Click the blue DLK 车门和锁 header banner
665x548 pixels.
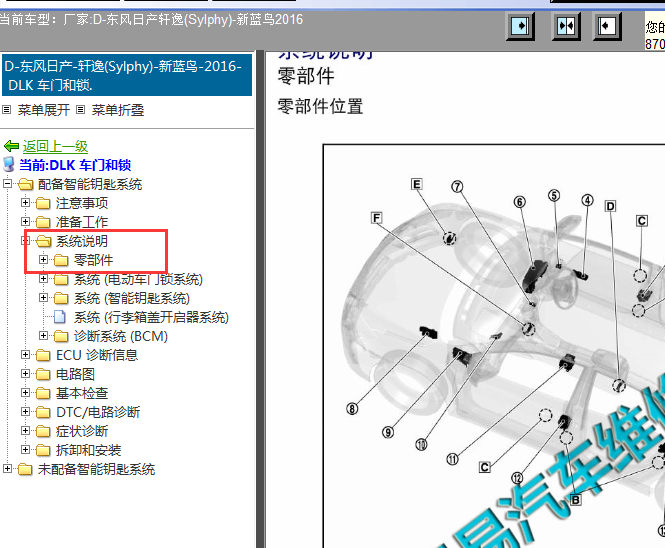(127, 75)
